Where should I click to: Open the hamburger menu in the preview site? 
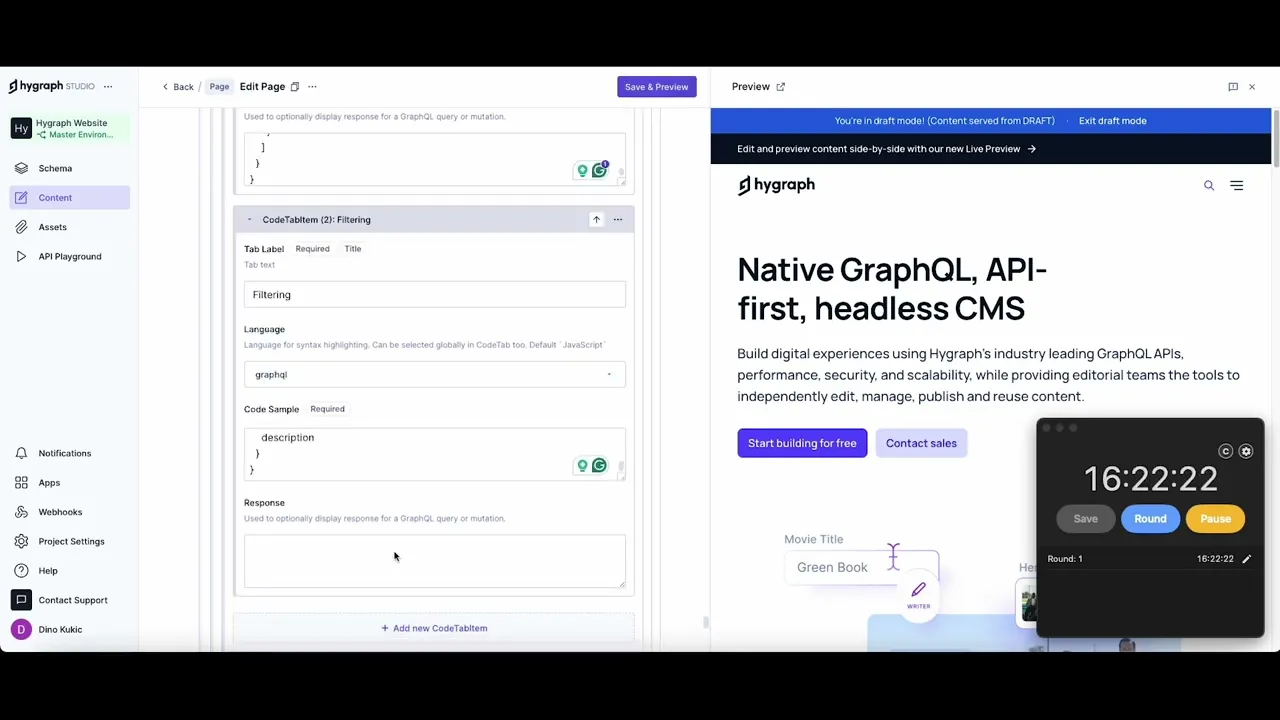coord(1237,185)
